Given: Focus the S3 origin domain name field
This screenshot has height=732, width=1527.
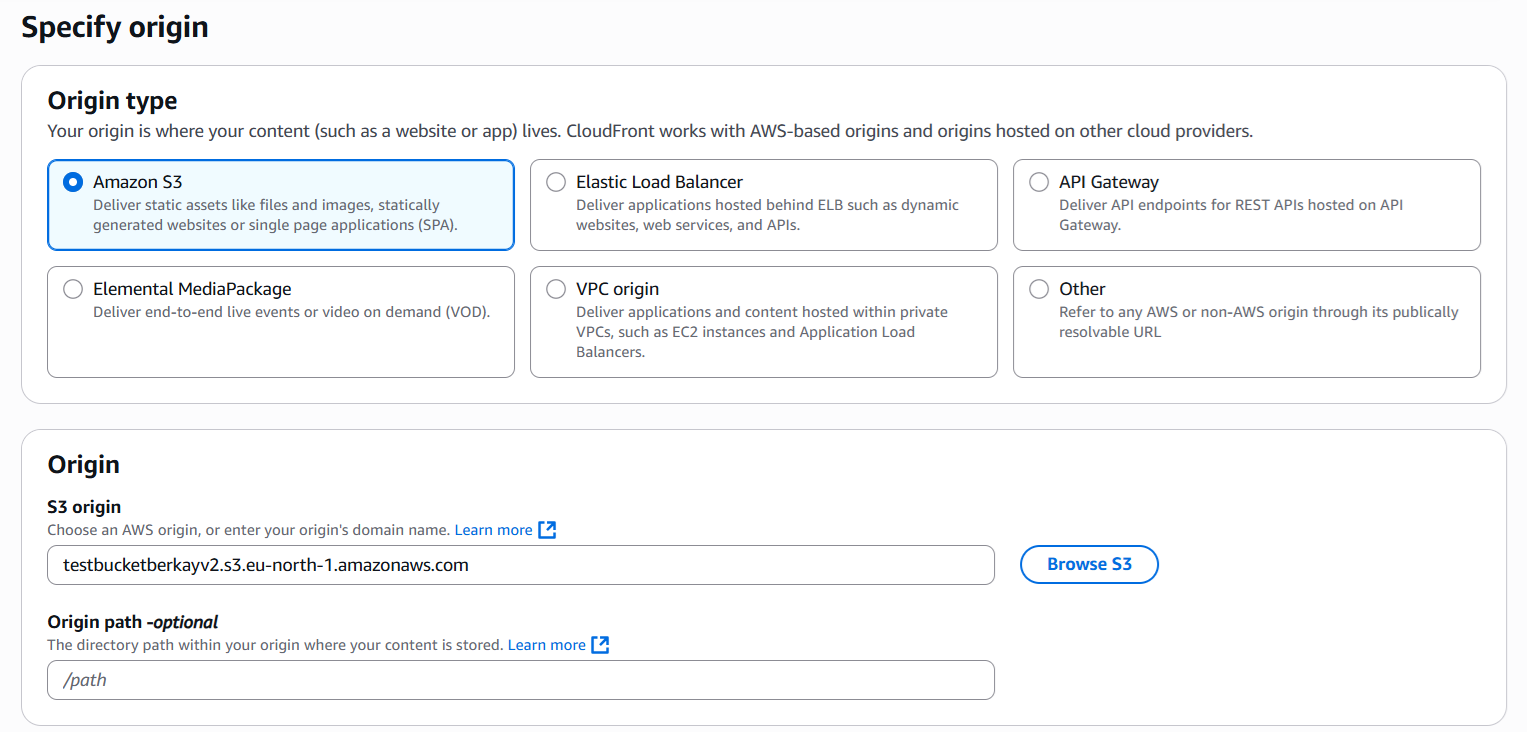Looking at the screenshot, I should (x=520, y=565).
